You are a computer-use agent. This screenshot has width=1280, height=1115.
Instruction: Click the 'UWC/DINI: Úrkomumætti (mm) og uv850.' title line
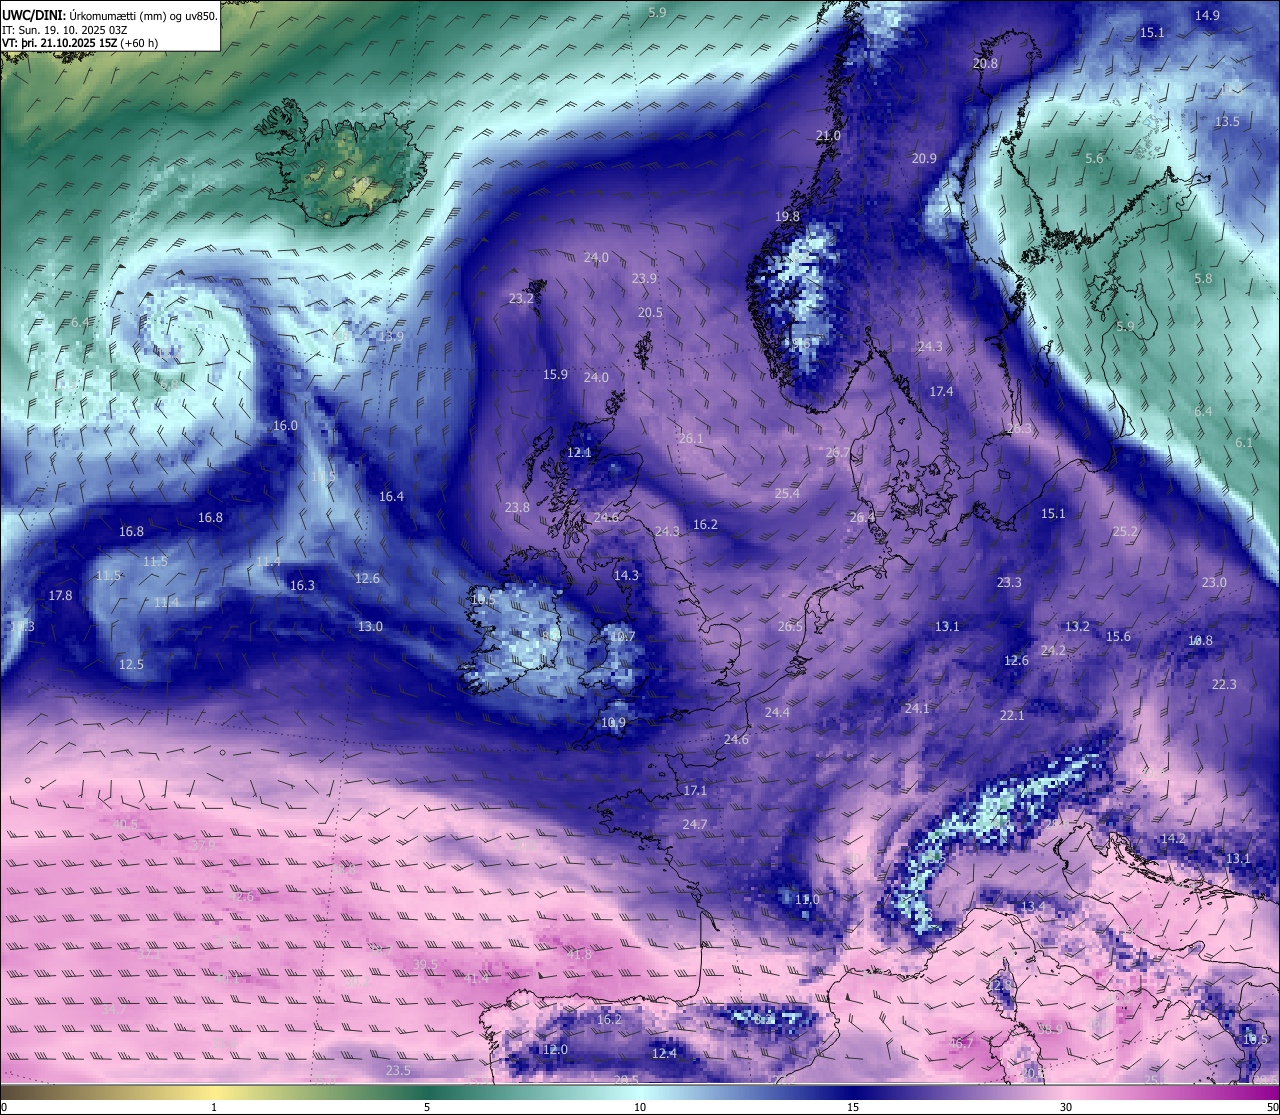(109, 16)
